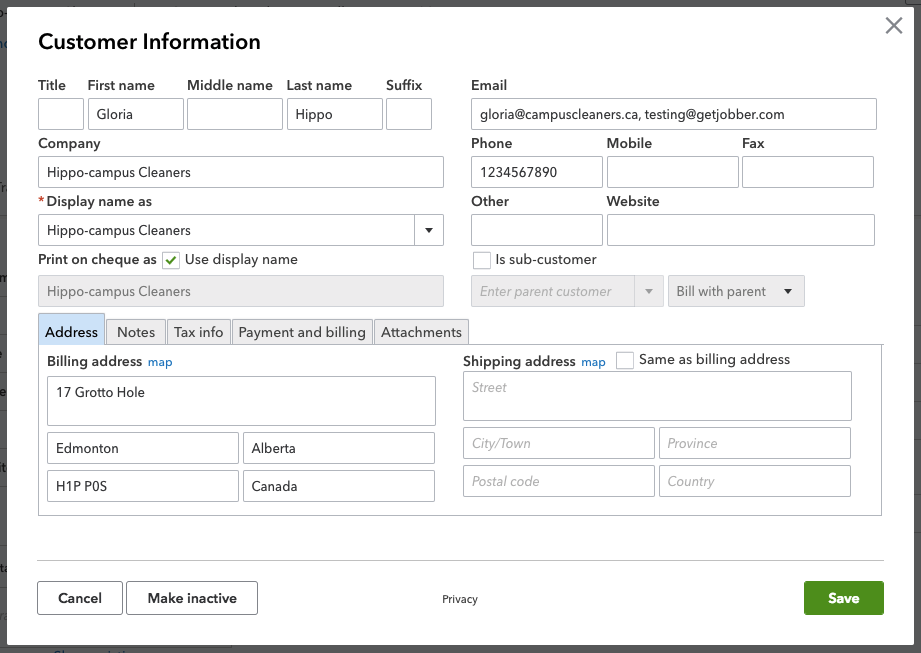The width and height of the screenshot is (921, 653).
Task: Click the Shipping address Street field
Action: point(657,396)
